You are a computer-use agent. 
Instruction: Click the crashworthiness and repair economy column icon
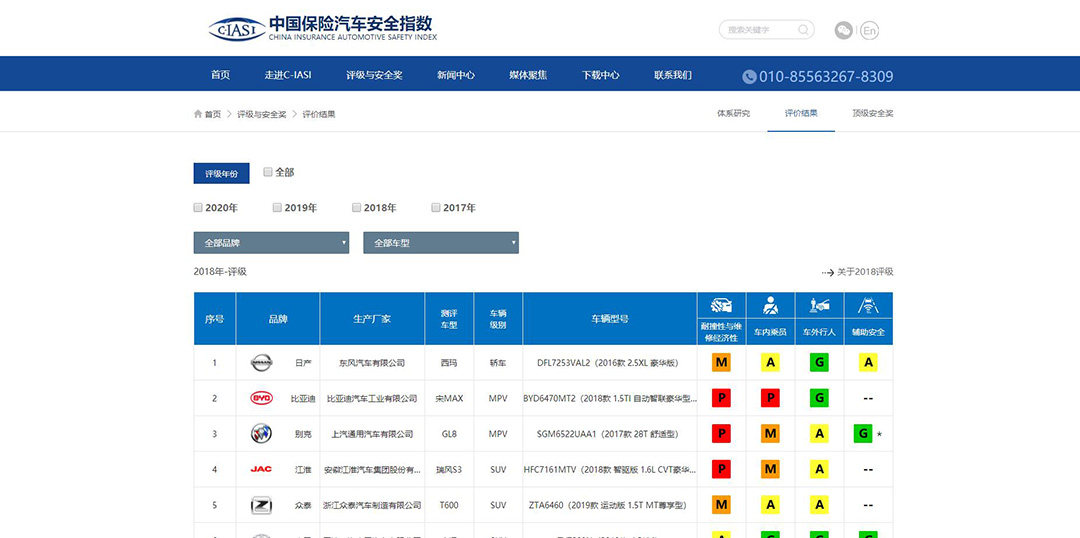click(721, 306)
